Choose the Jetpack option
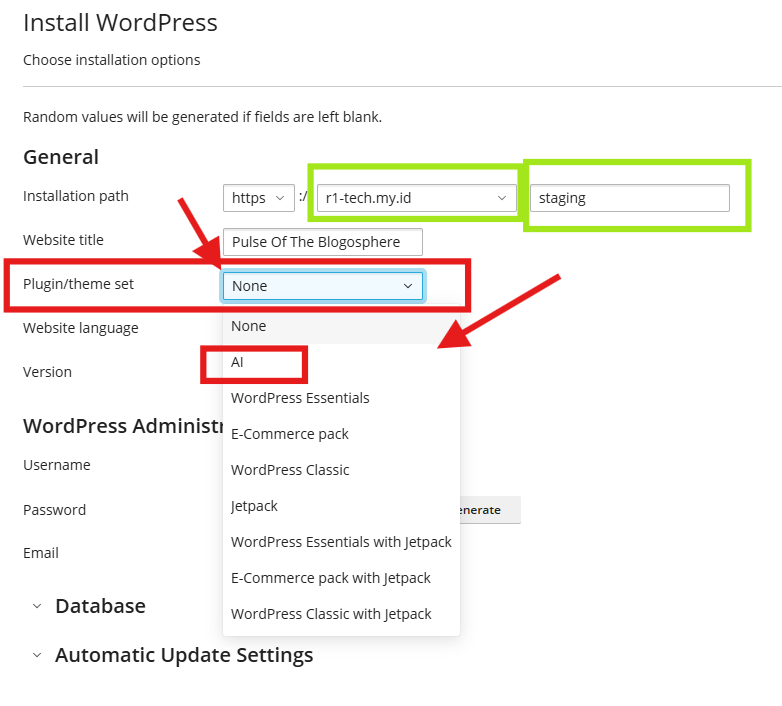Viewport: 782px width, 706px height. pos(341,506)
